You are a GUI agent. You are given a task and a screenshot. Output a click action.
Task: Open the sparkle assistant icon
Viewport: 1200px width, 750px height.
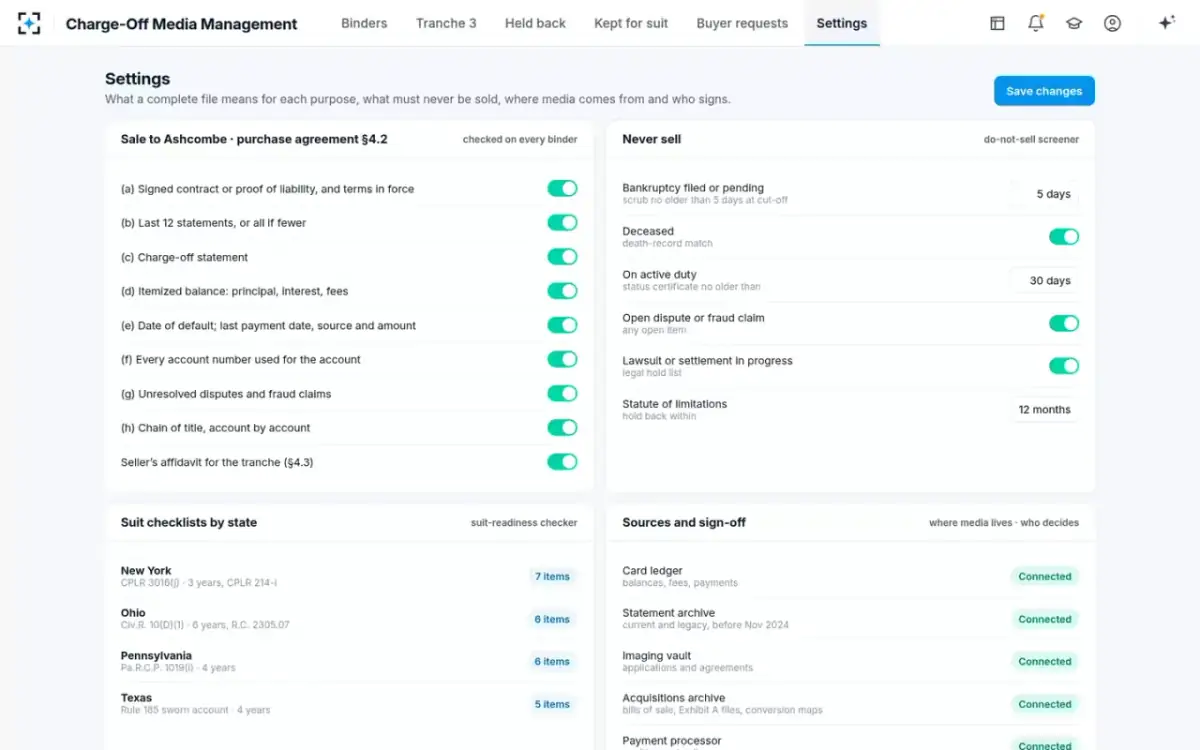tap(1166, 23)
